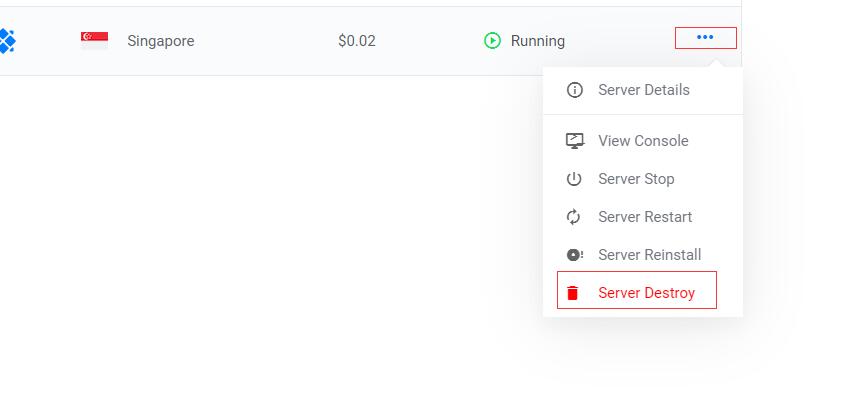Click the disk icon for Server Reinstall

pyautogui.click(x=574, y=254)
